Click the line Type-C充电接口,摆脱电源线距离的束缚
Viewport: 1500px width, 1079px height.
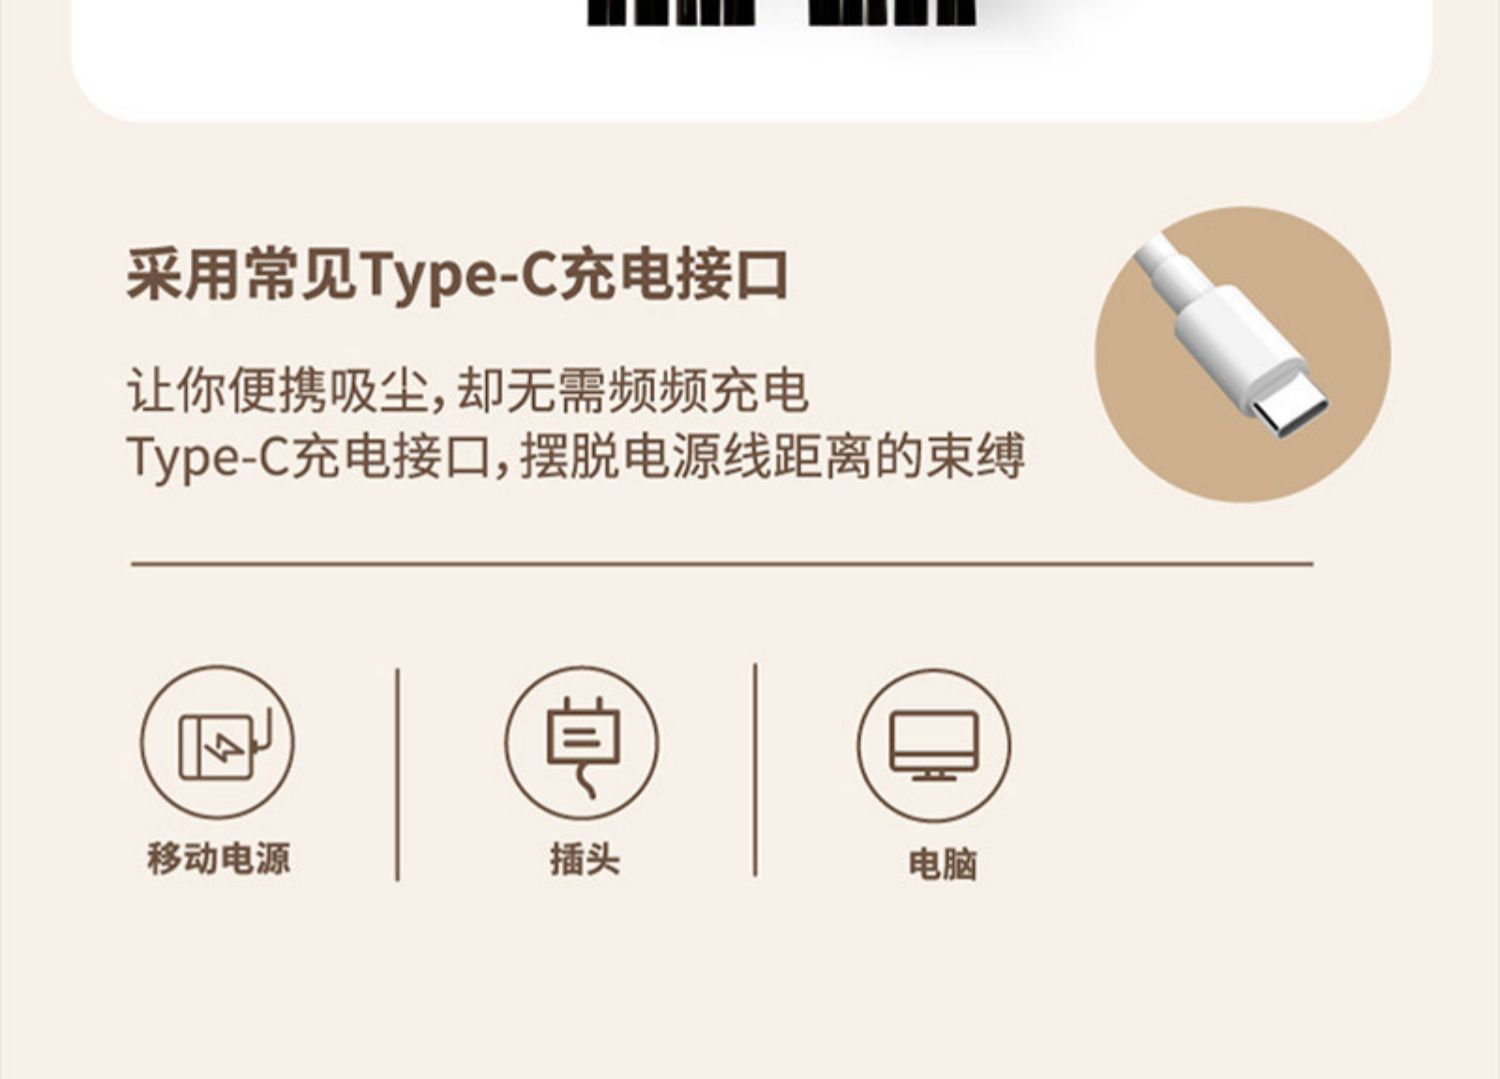pos(576,457)
